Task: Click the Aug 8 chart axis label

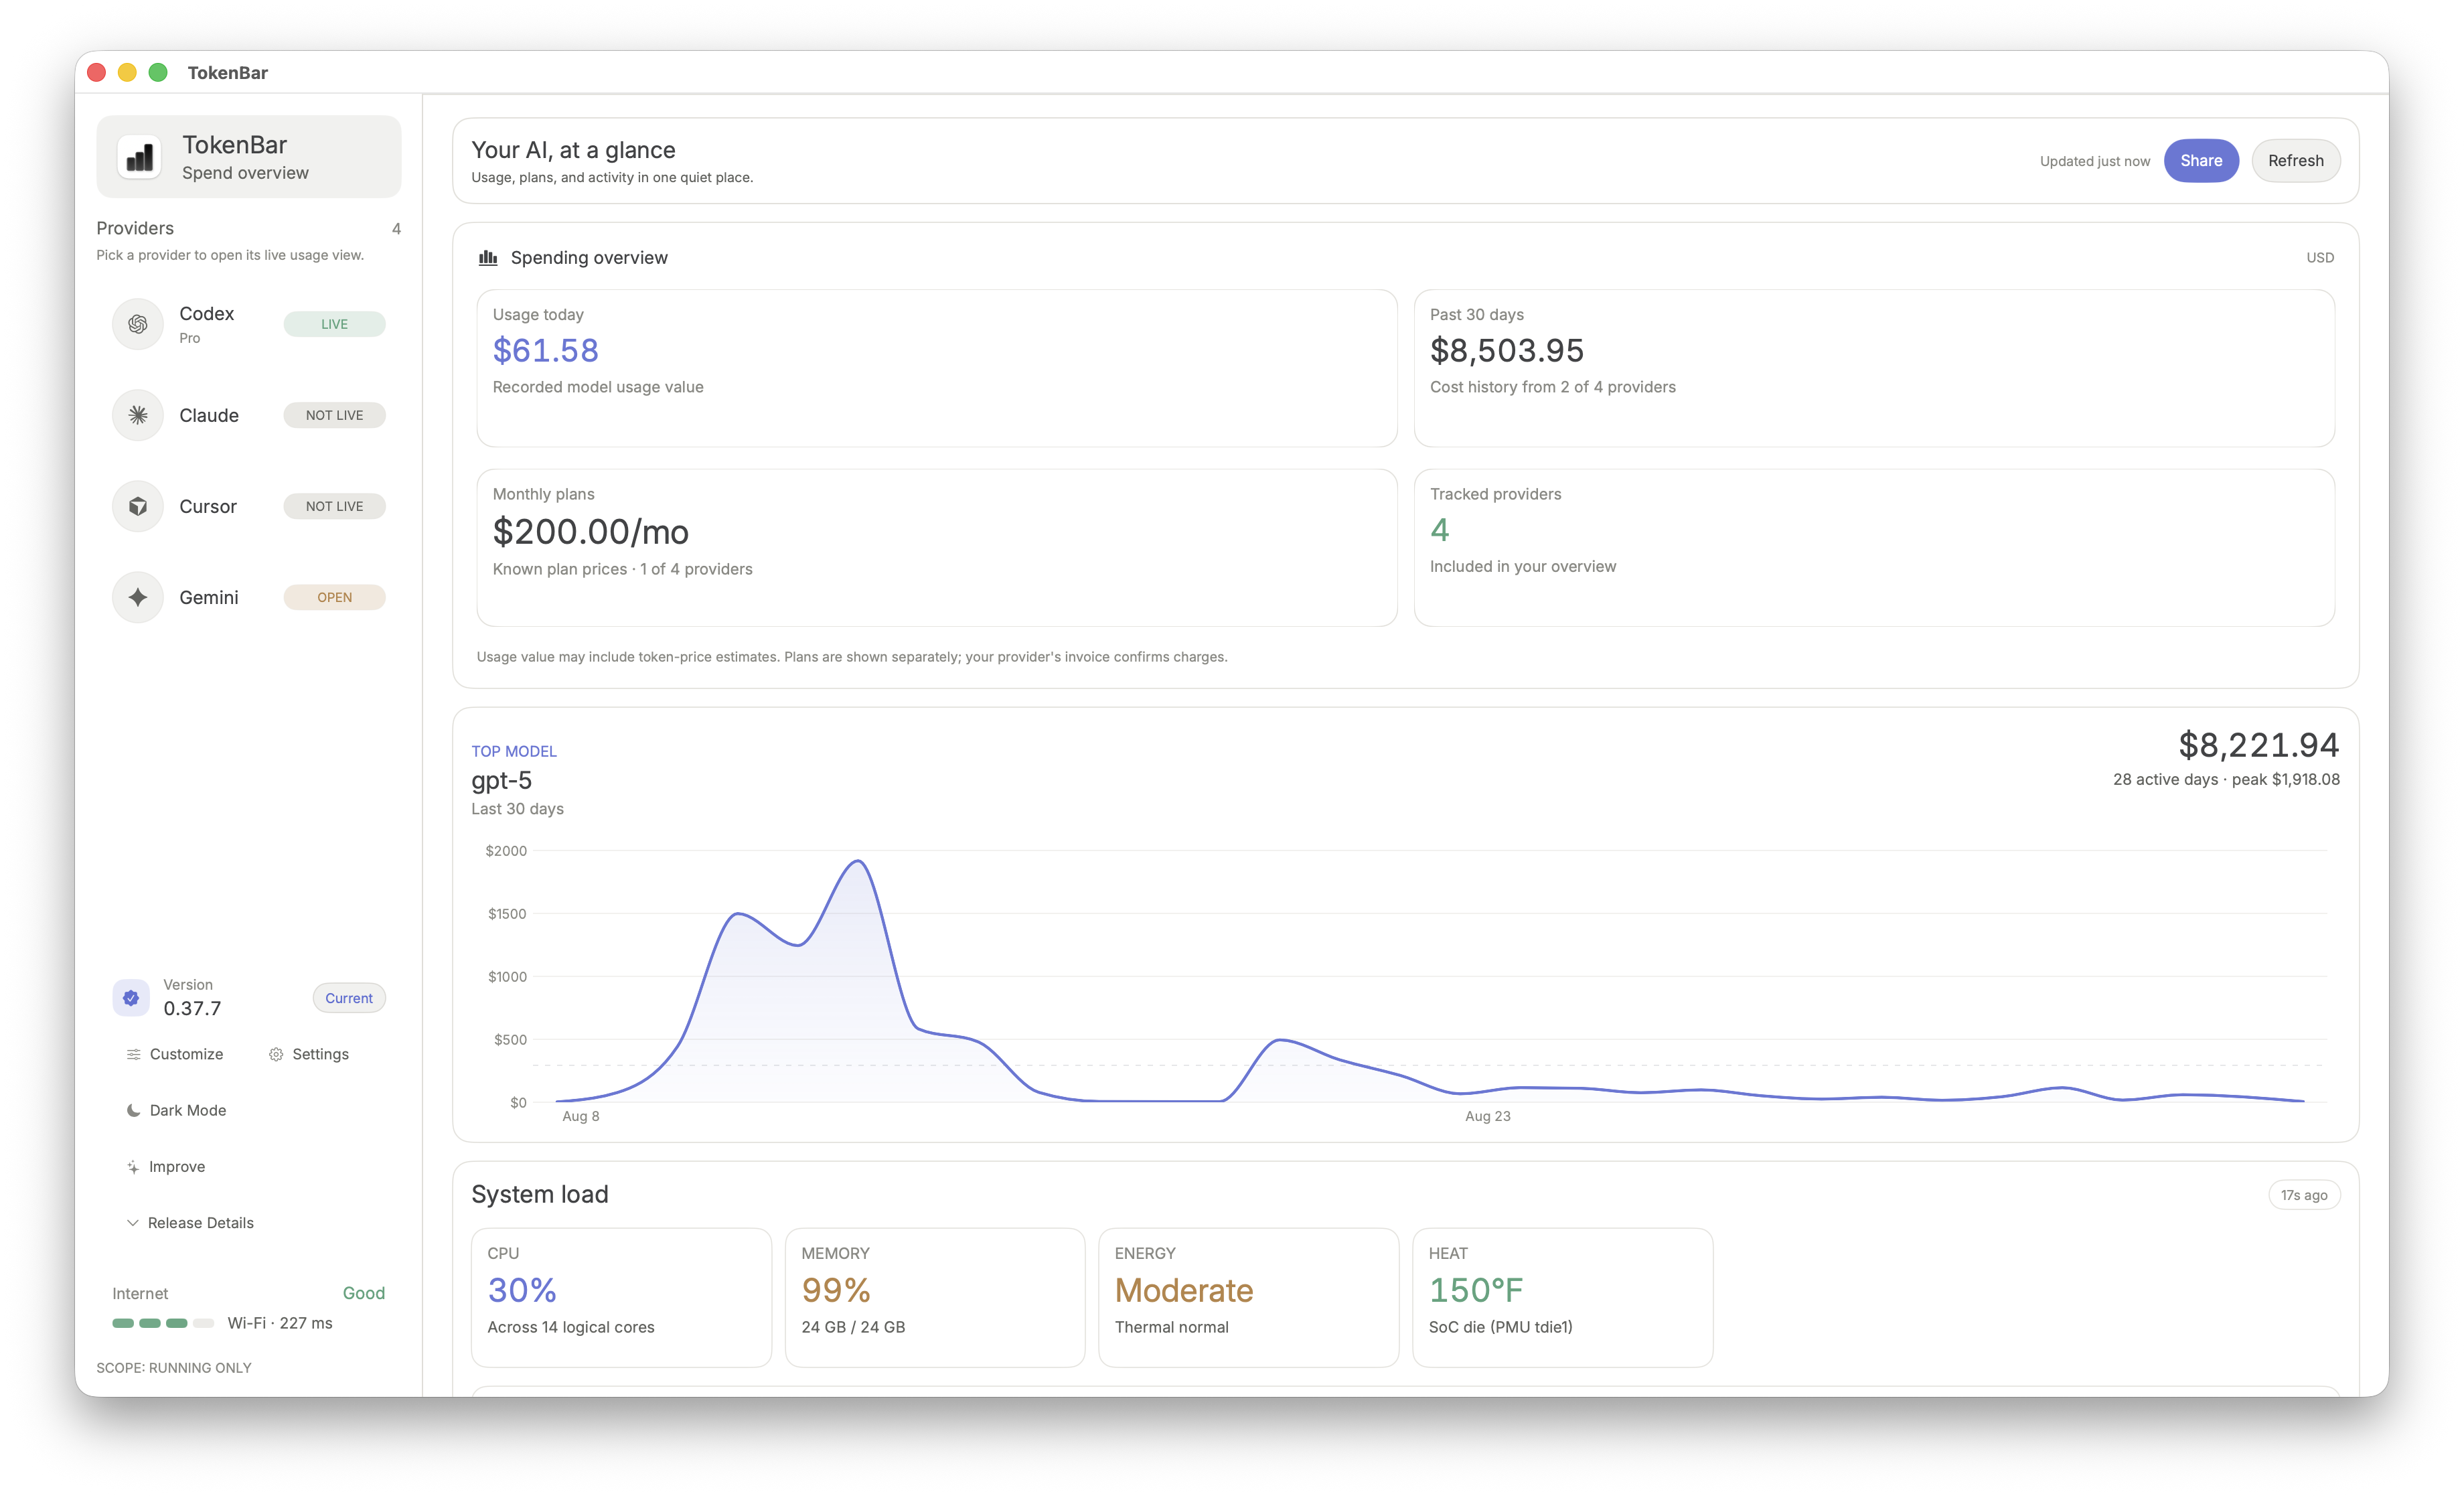Action: tap(581, 1116)
